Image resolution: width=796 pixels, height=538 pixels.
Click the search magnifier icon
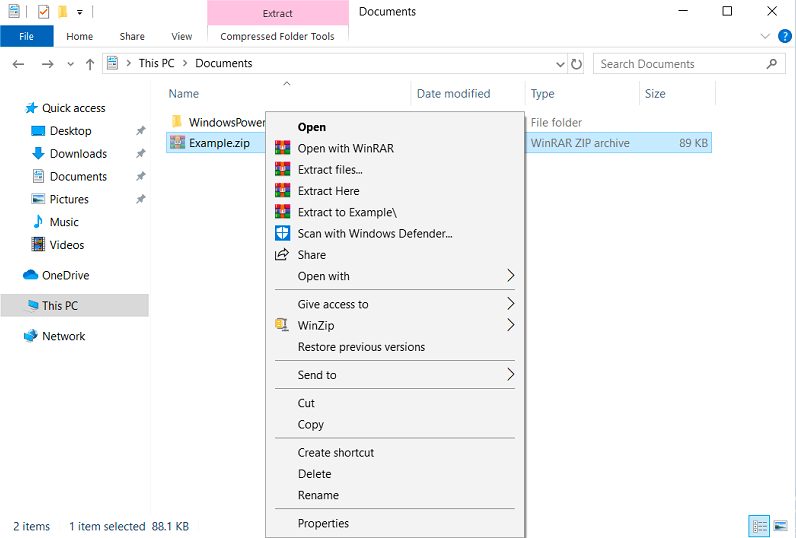[772, 64]
